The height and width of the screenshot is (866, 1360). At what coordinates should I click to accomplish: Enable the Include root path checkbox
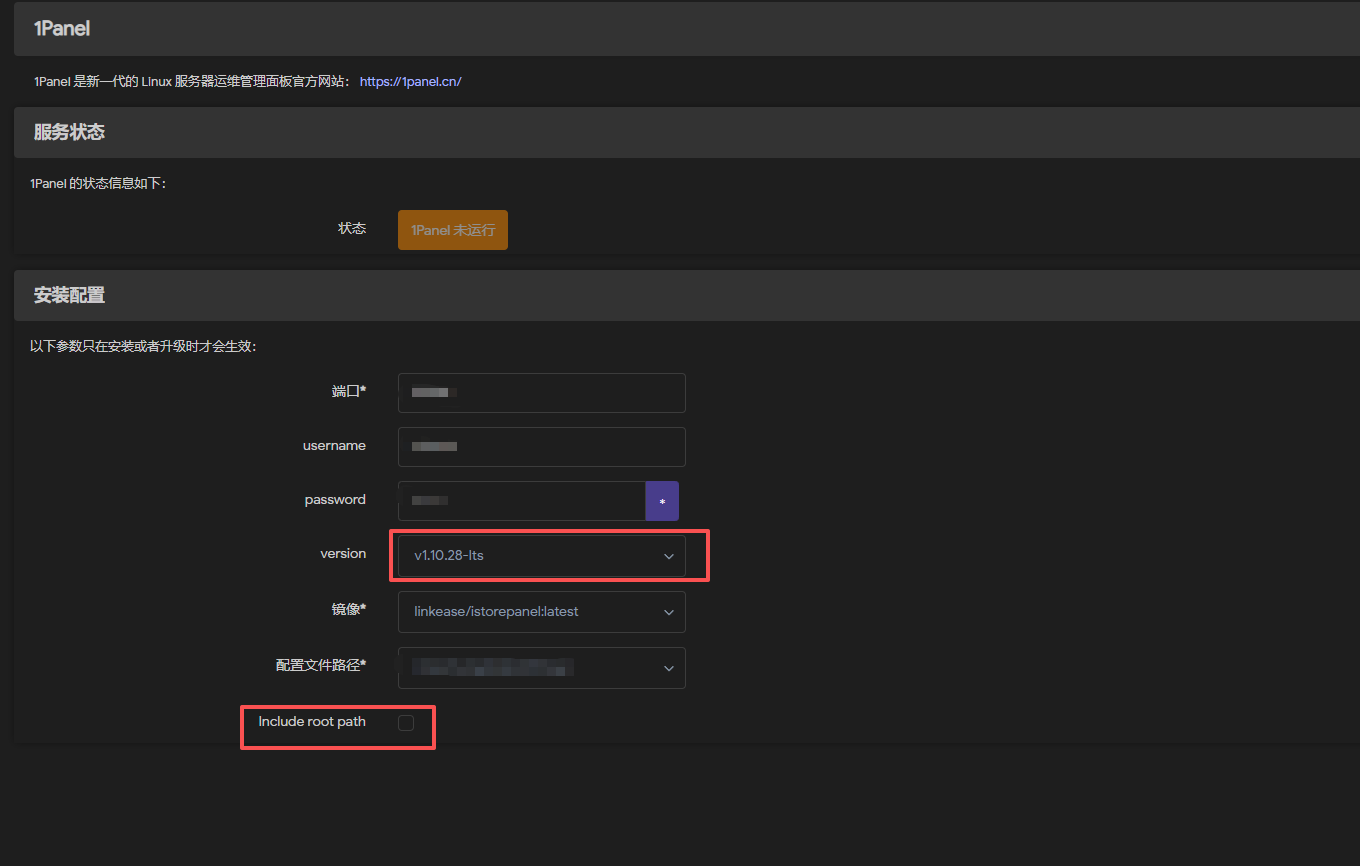406,723
